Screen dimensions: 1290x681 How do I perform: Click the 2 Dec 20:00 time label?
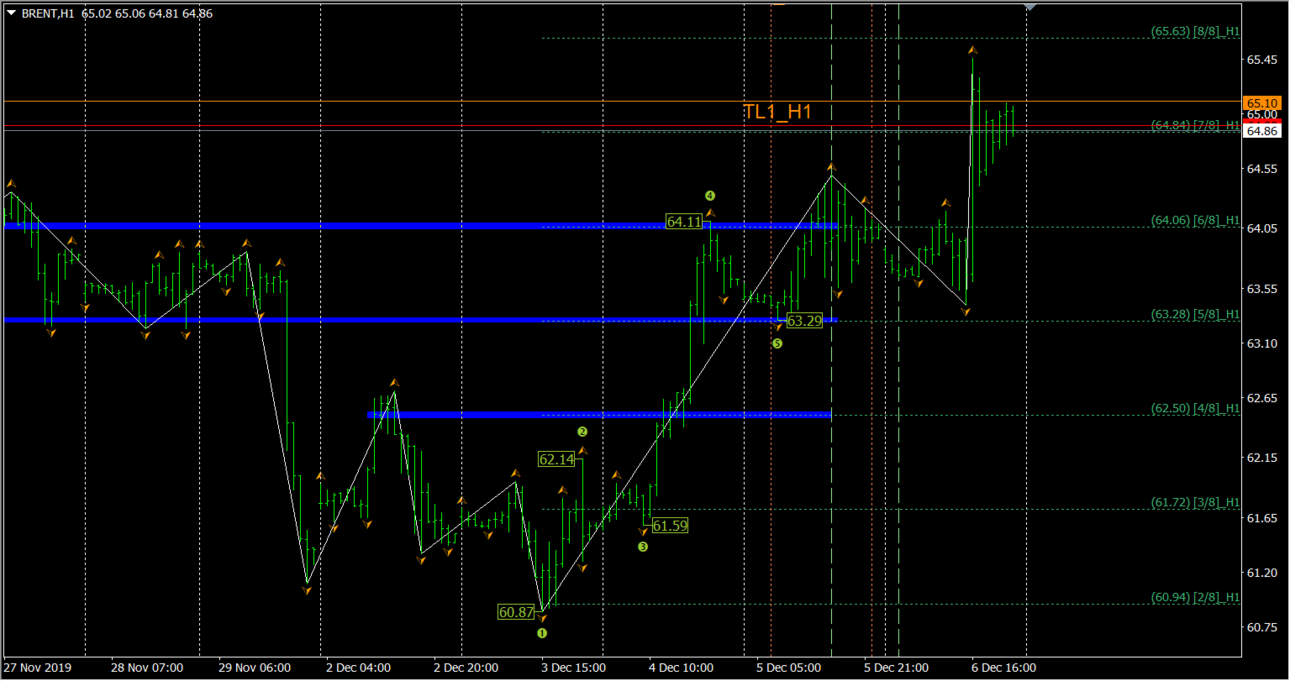click(467, 667)
